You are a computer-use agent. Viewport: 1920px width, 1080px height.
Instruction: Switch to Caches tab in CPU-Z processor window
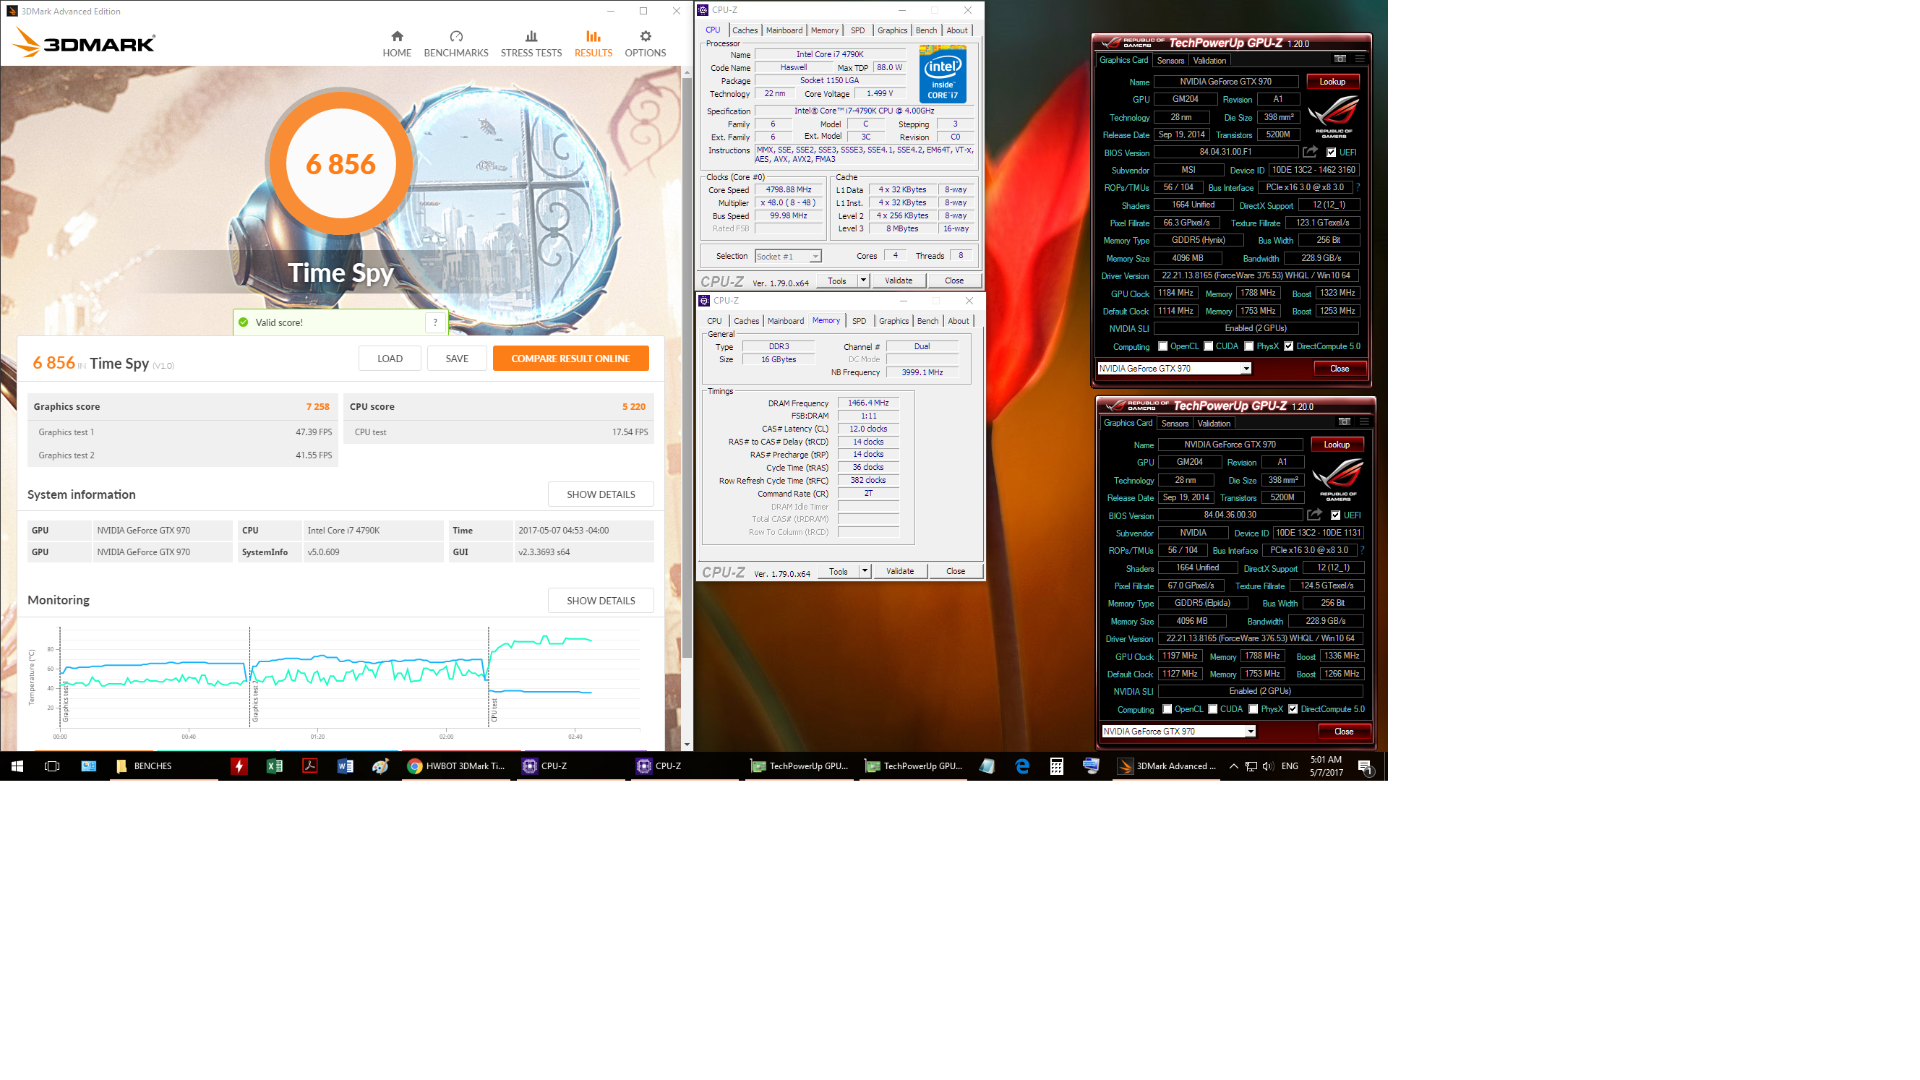745,30
